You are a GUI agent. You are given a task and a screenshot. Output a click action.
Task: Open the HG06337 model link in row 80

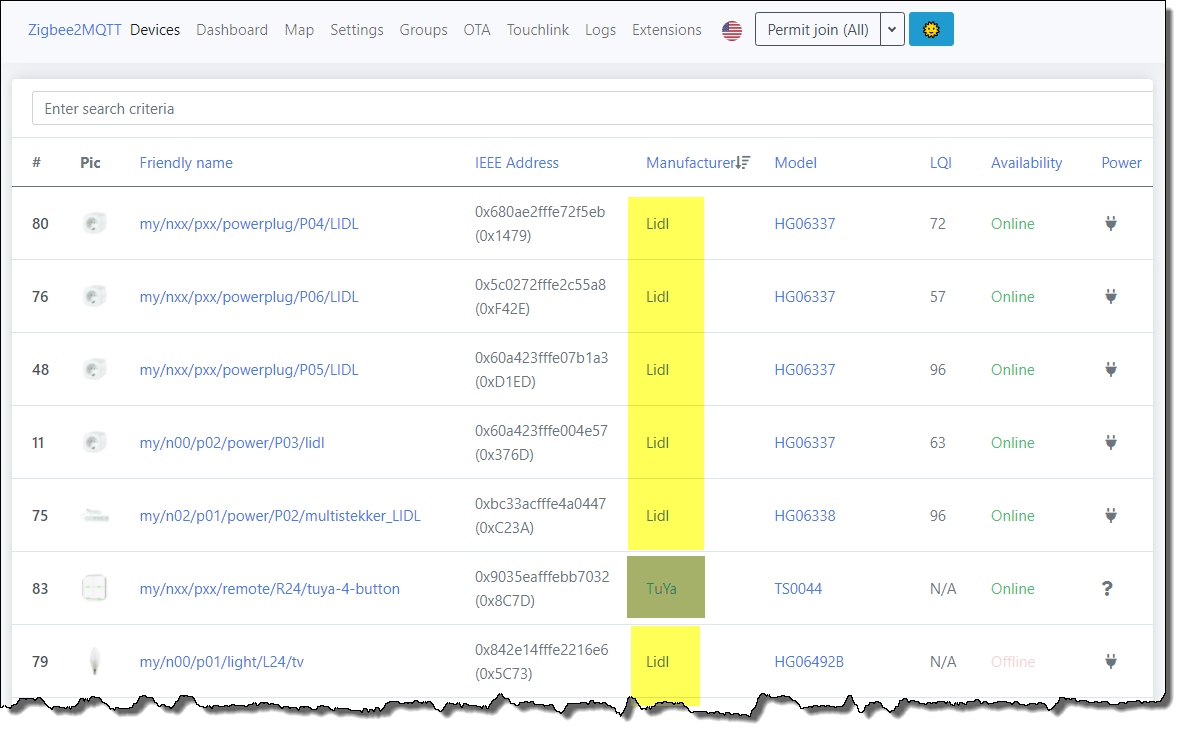point(804,224)
